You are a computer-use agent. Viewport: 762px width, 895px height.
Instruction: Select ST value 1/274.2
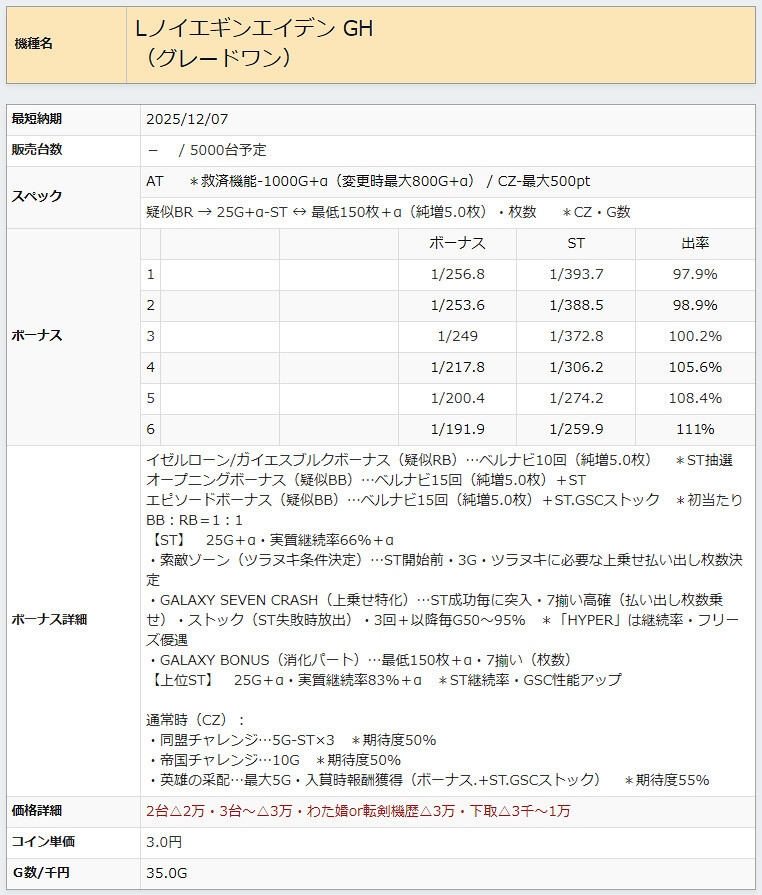click(576, 398)
